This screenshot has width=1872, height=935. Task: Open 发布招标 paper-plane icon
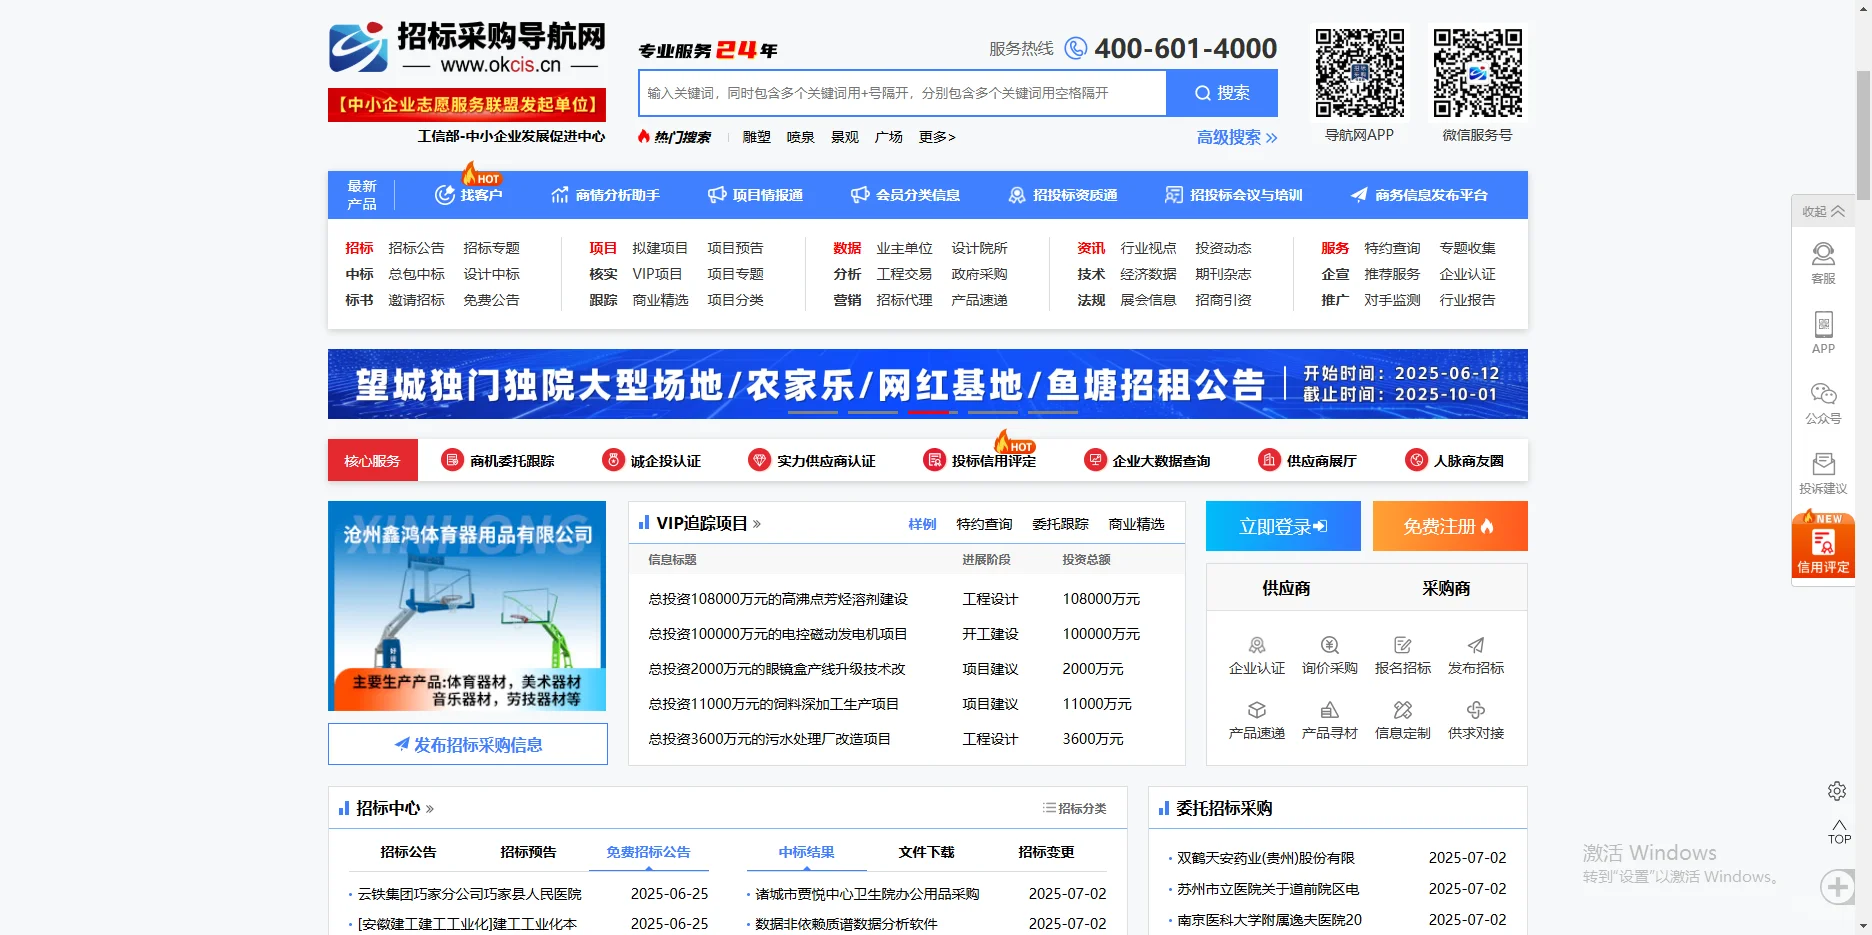tap(1476, 646)
